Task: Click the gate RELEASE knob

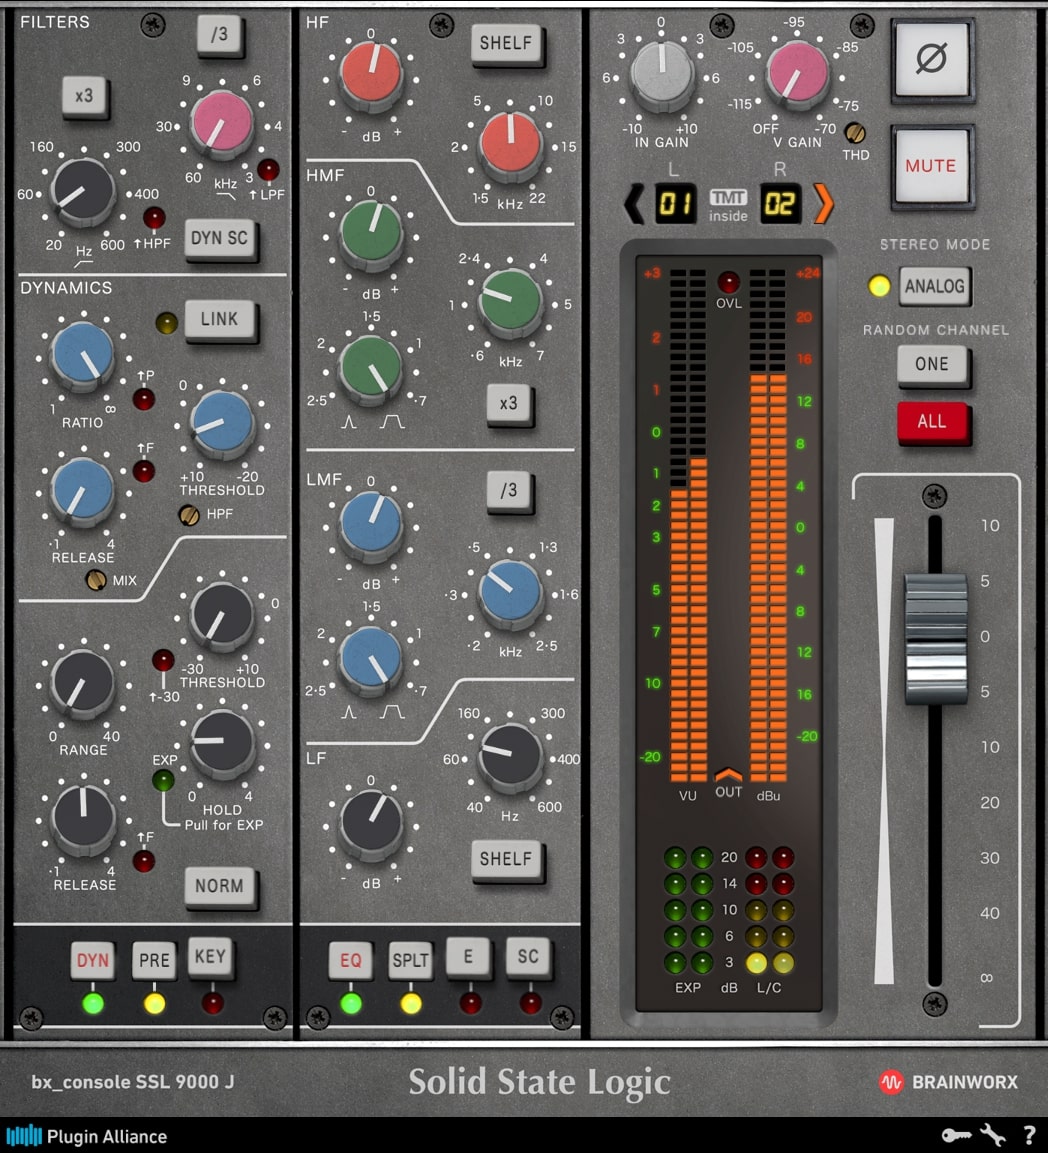Action: [84, 817]
